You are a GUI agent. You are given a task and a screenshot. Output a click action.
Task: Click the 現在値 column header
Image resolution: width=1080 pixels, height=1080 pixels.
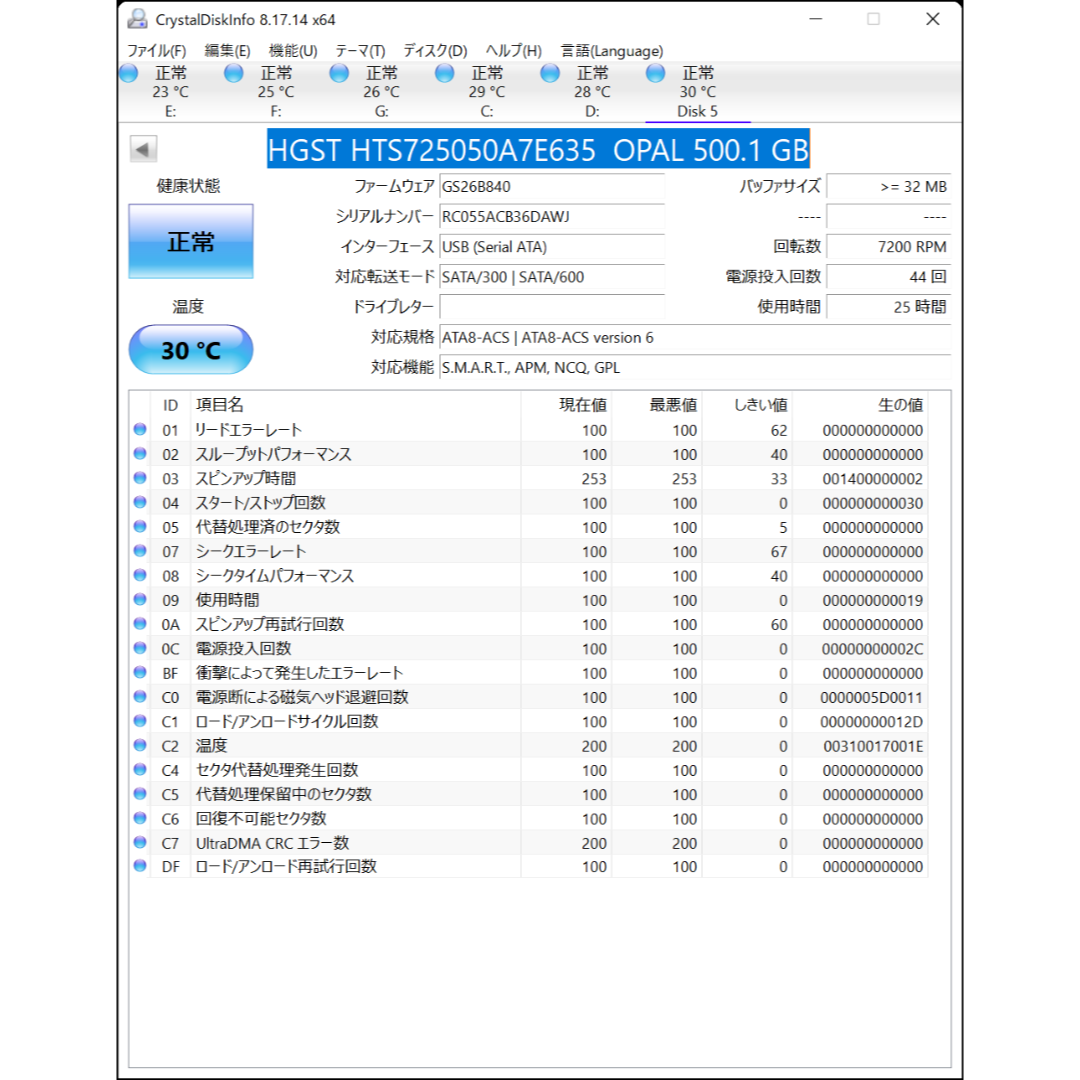(566, 405)
